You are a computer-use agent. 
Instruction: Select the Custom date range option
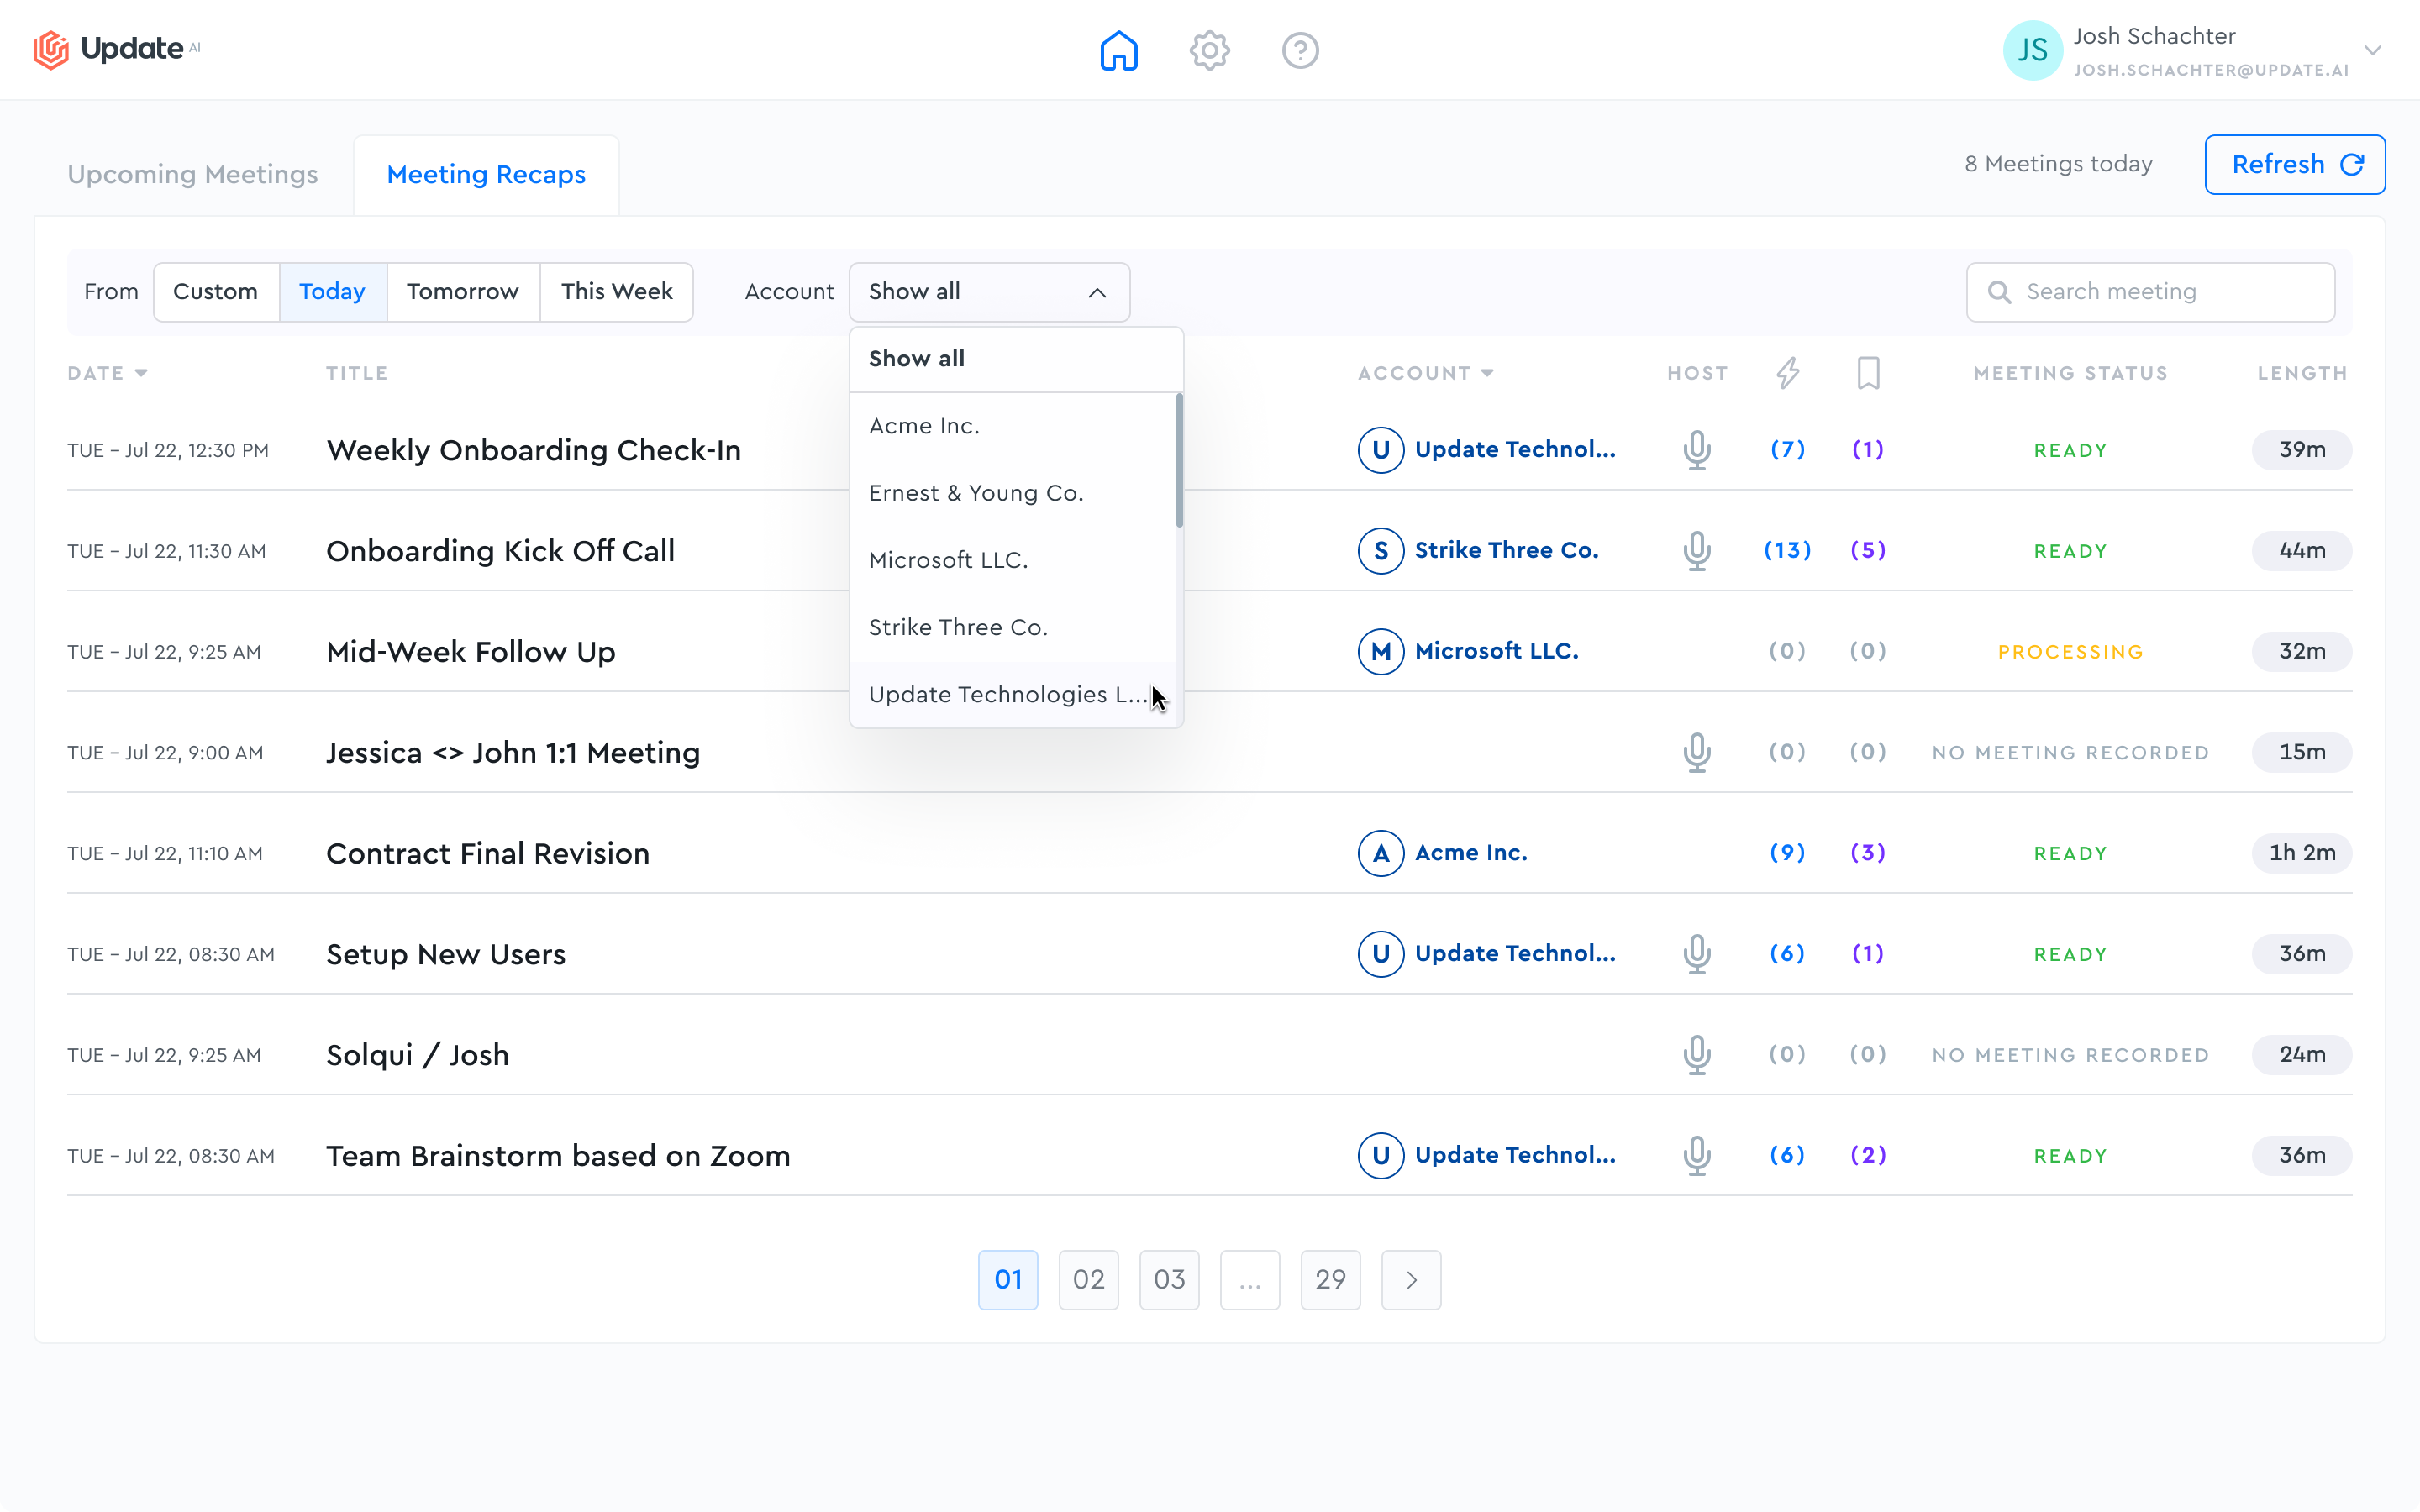click(x=216, y=292)
